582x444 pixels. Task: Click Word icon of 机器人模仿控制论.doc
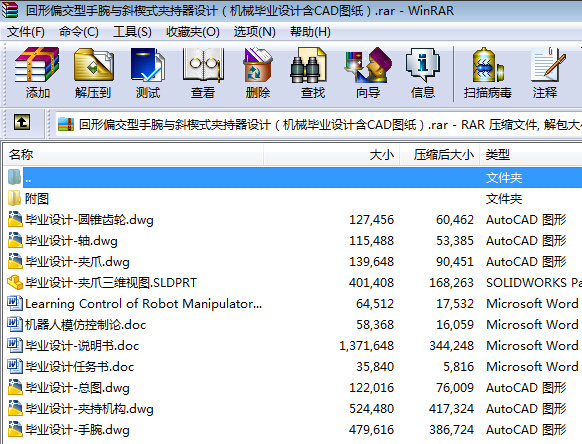(15, 324)
